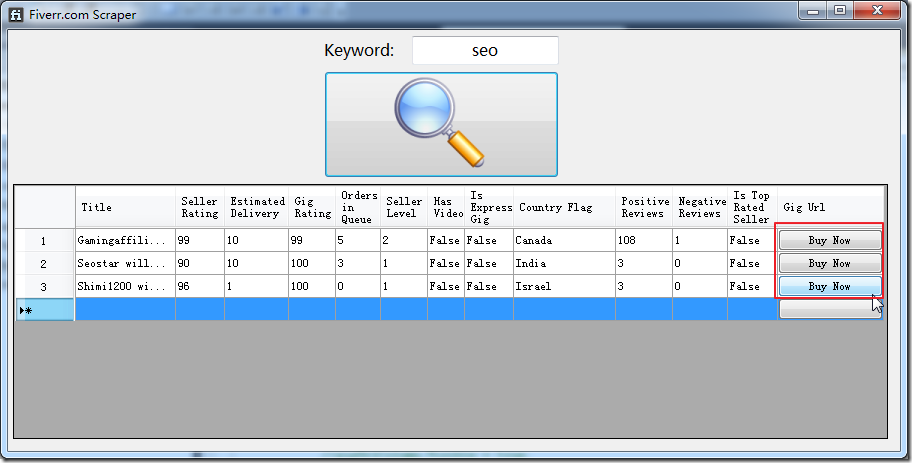Image resolution: width=912 pixels, height=463 pixels.
Task: Click Buy Now for Gamingaffili row
Action: click(x=830, y=240)
